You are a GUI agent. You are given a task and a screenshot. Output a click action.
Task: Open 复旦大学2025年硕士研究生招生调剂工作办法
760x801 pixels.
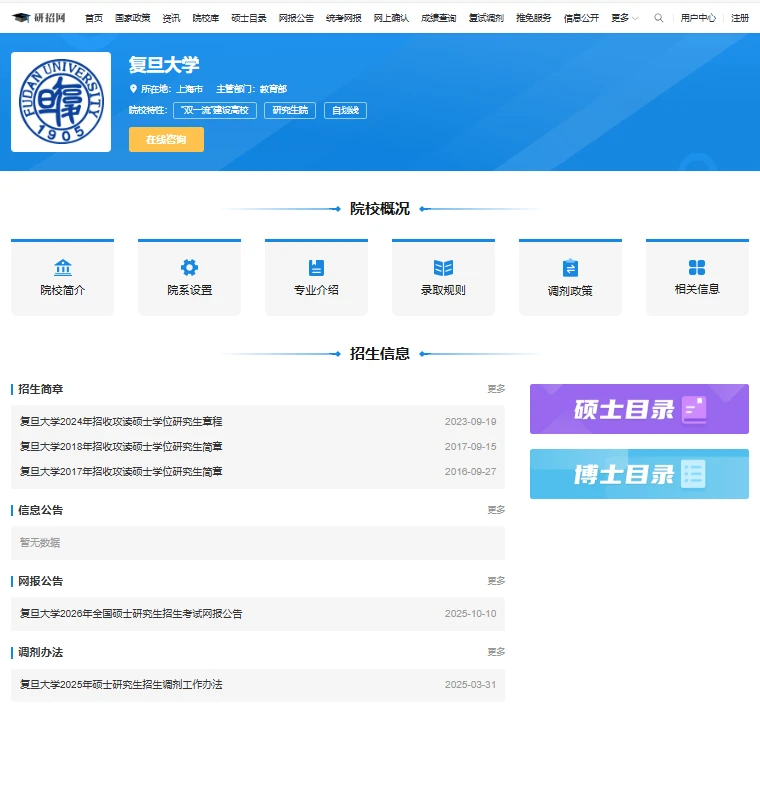click(x=121, y=685)
